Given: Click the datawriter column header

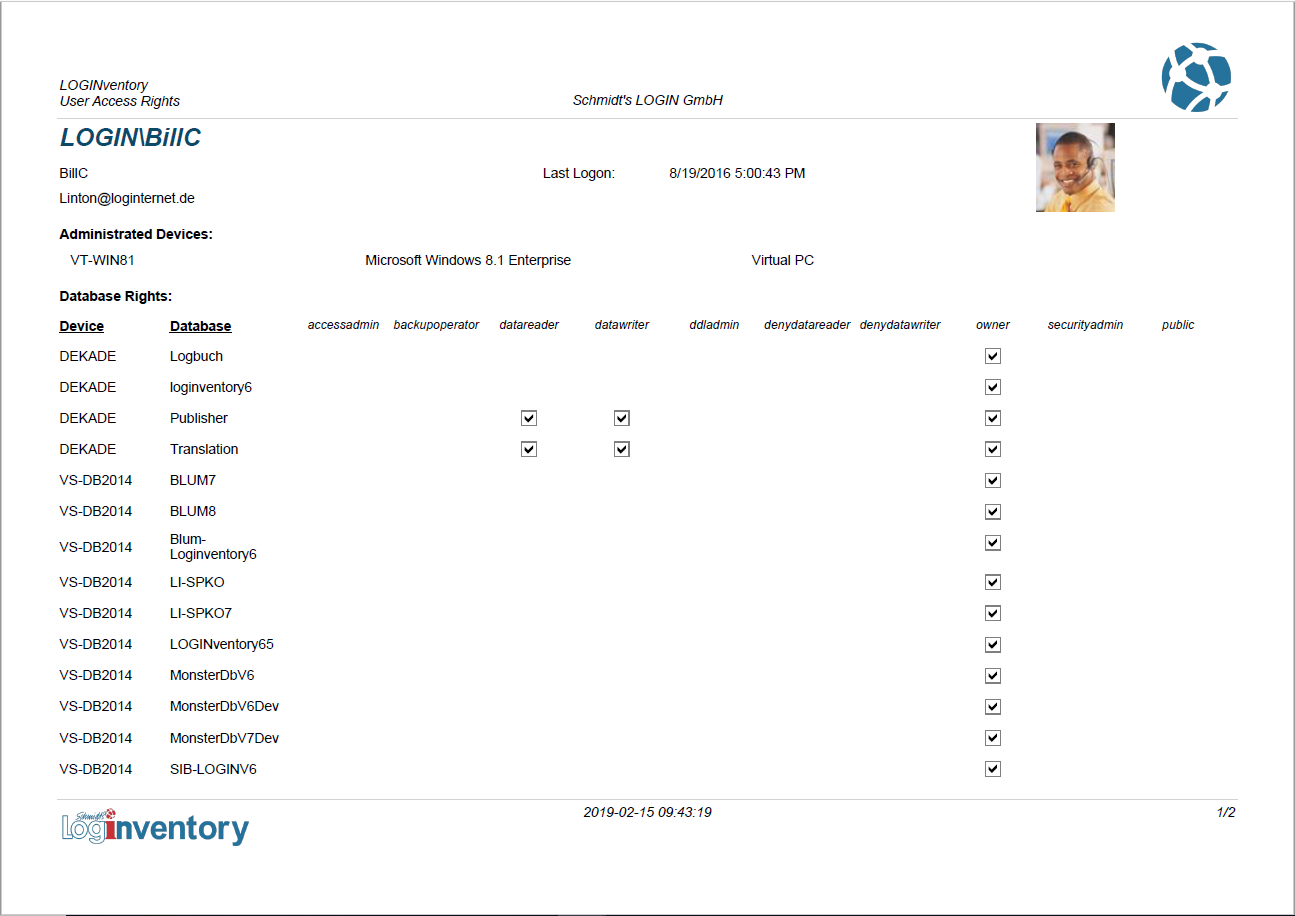Looking at the screenshot, I should (622, 325).
